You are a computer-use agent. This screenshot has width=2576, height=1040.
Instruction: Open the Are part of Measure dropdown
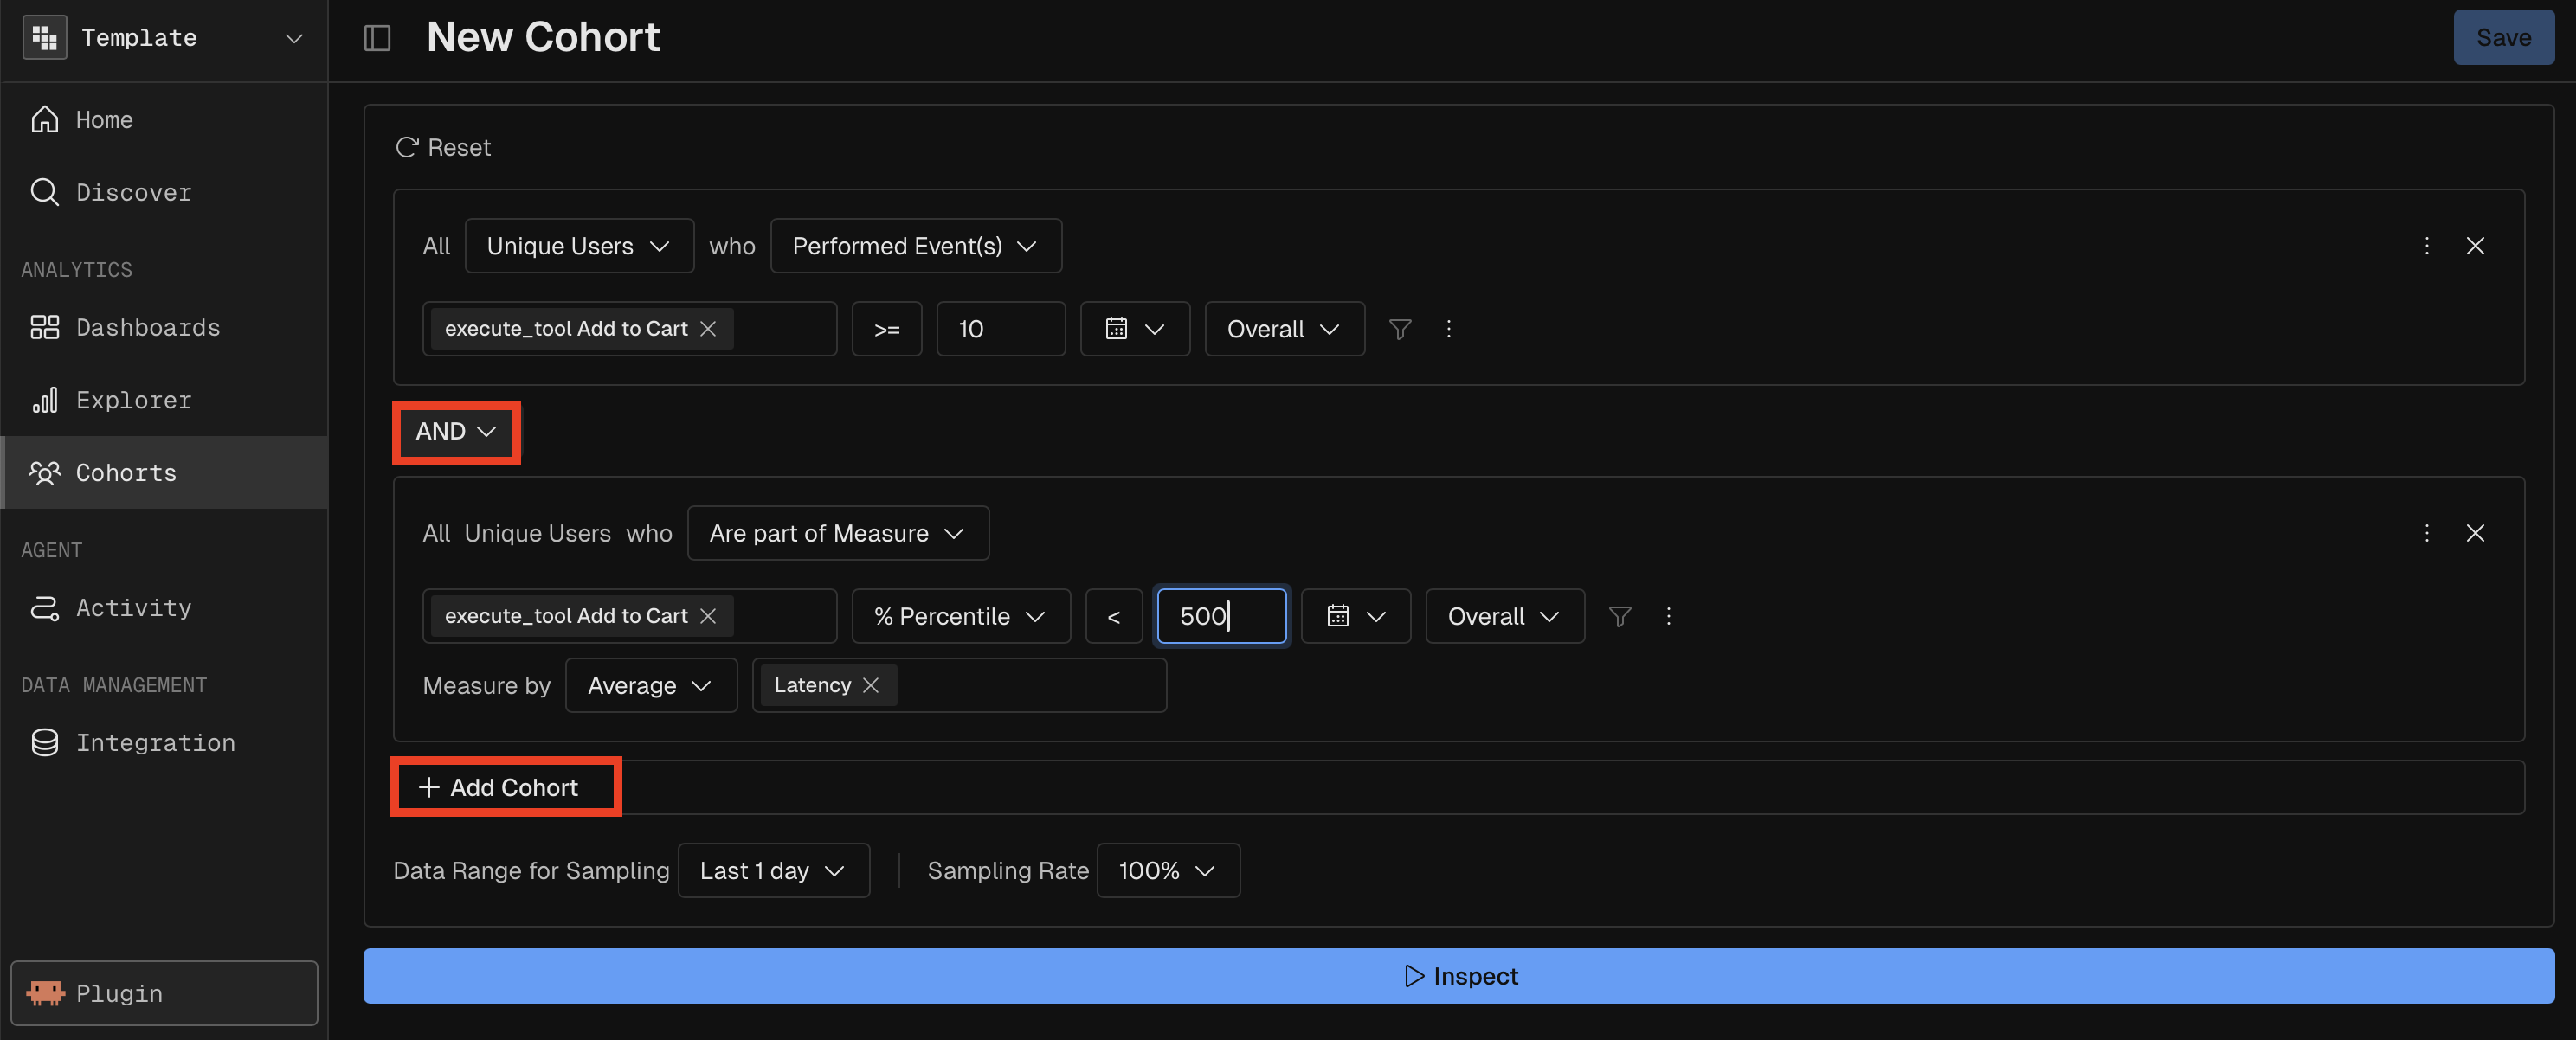[x=838, y=533]
